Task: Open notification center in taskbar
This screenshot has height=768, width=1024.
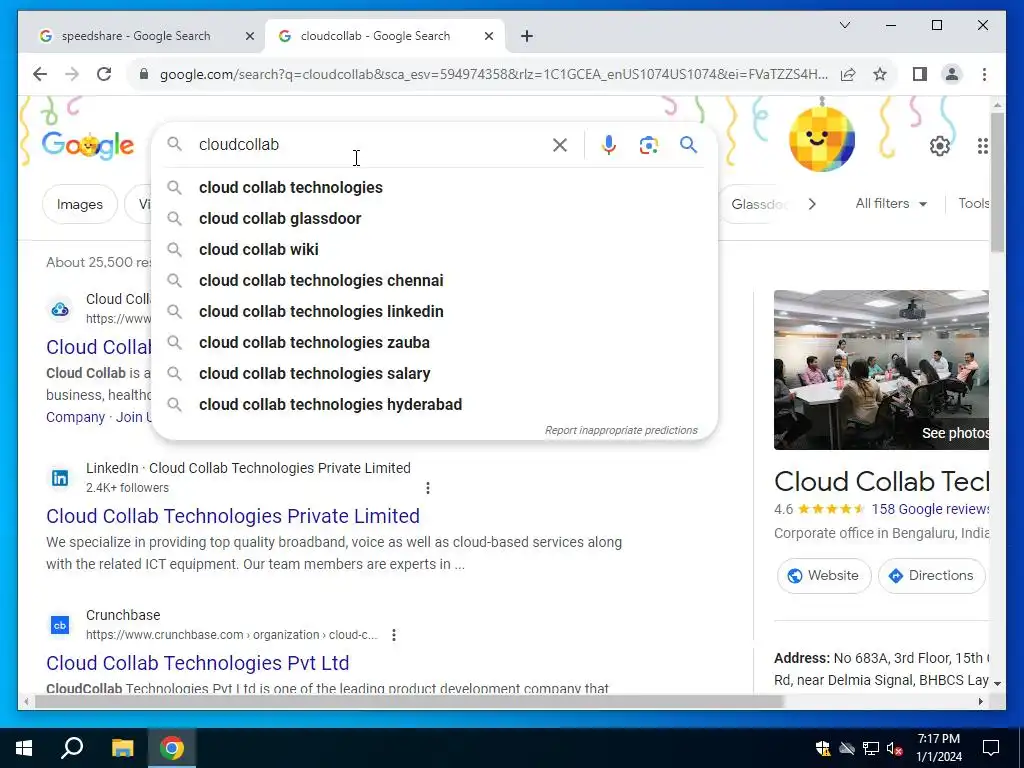Action: [991, 748]
